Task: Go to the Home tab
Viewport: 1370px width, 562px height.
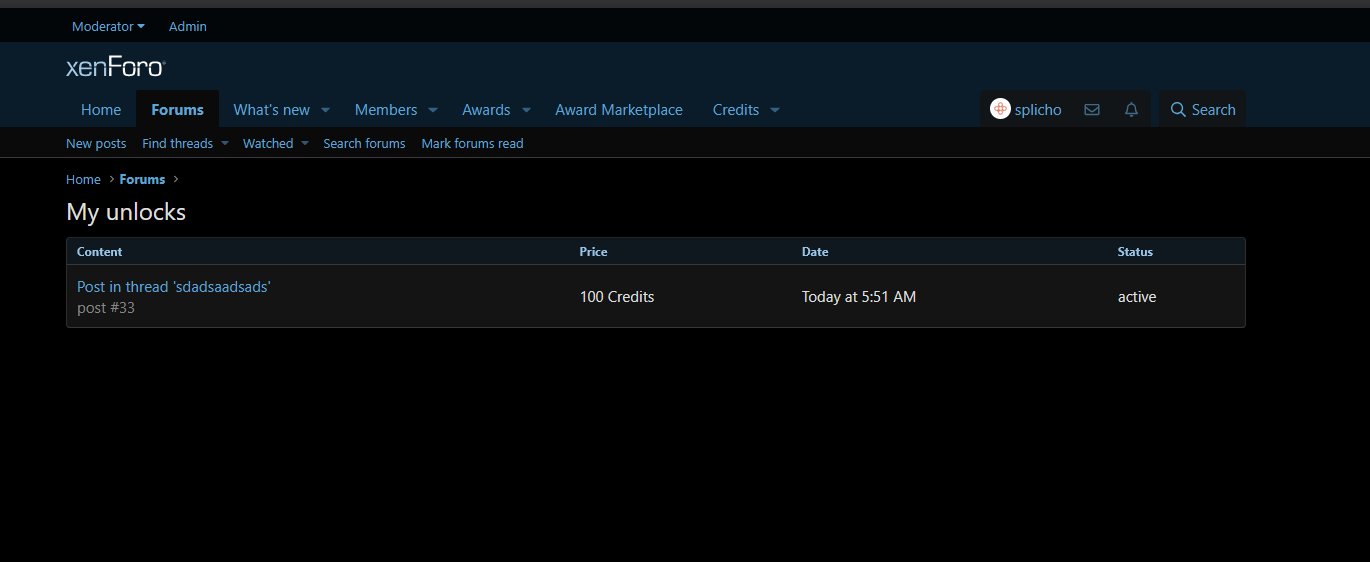Action: [101, 110]
